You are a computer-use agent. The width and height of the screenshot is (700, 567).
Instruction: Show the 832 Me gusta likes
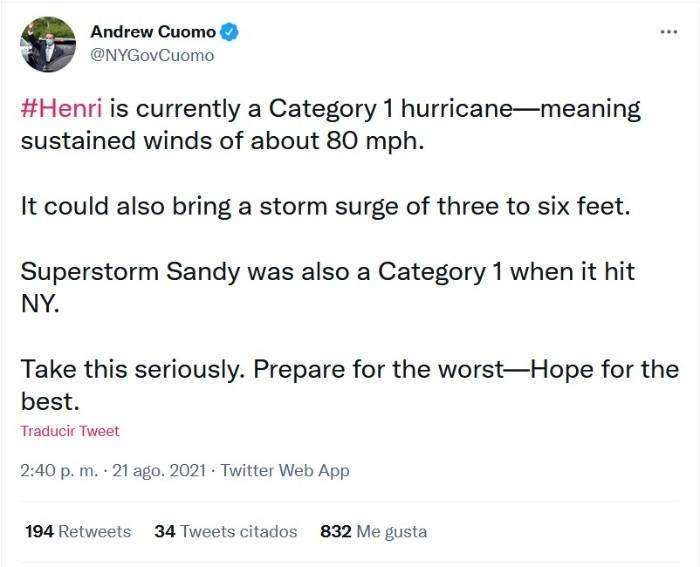pyautogui.click(x=373, y=531)
